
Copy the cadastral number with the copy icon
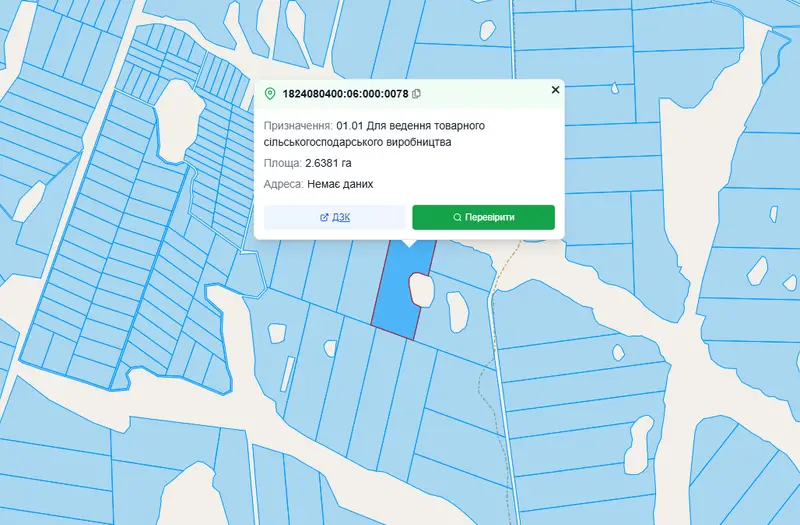coord(416,94)
